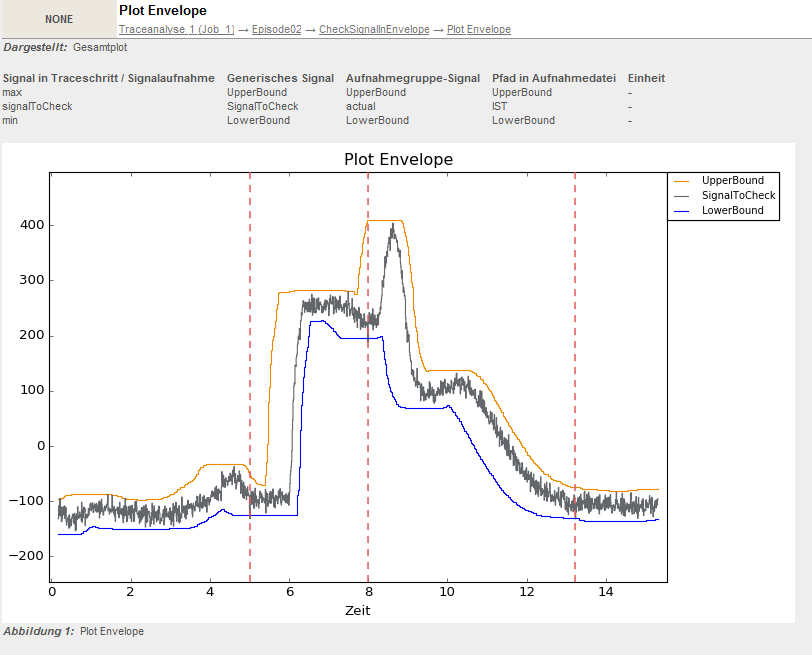Click the 'Signal in Traceschritt / Signalaufnahme' column header

click(x=109, y=78)
